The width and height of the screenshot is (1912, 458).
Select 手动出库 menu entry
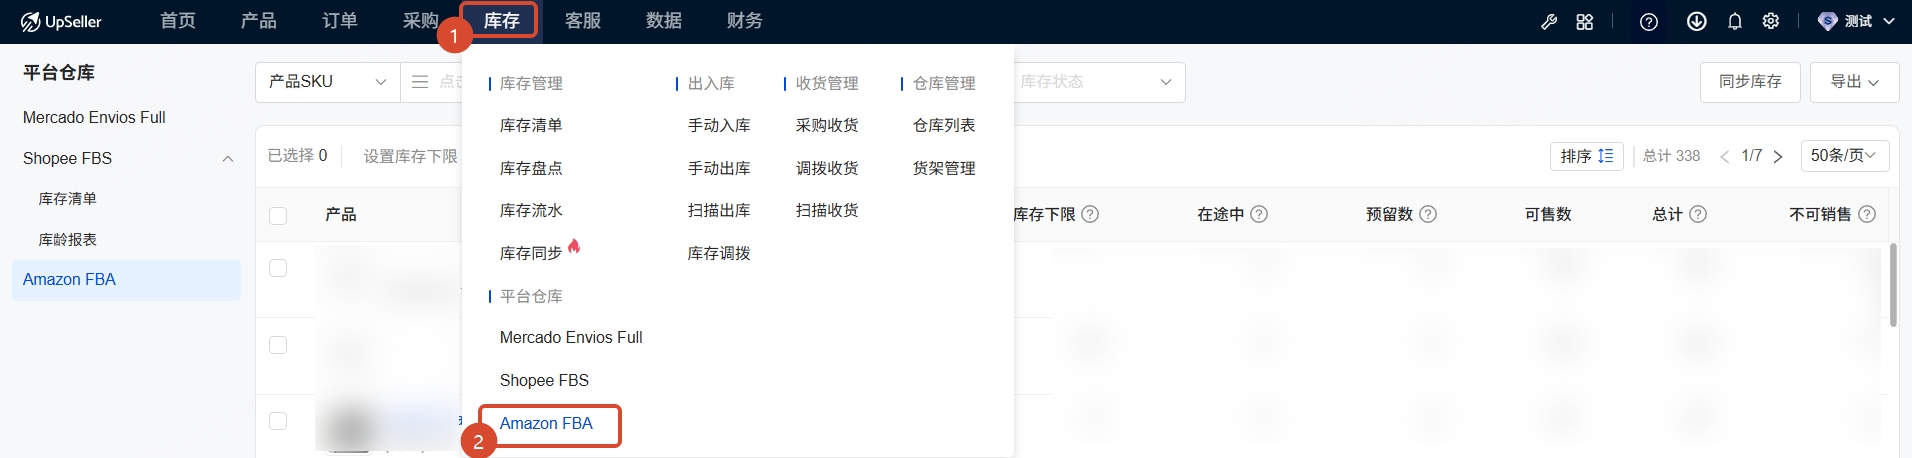click(719, 168)
